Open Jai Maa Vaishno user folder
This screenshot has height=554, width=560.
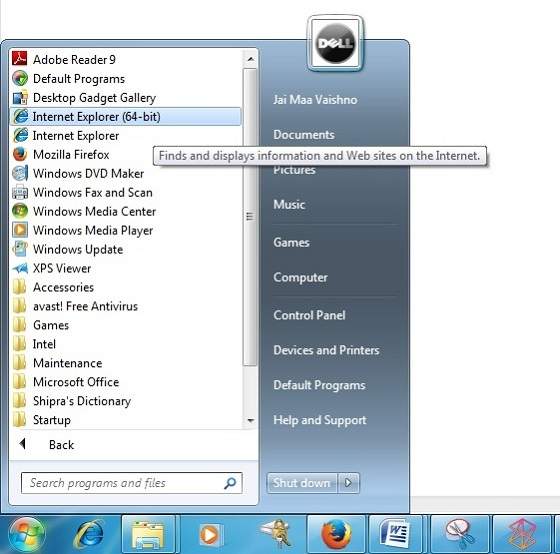[315, 100]
